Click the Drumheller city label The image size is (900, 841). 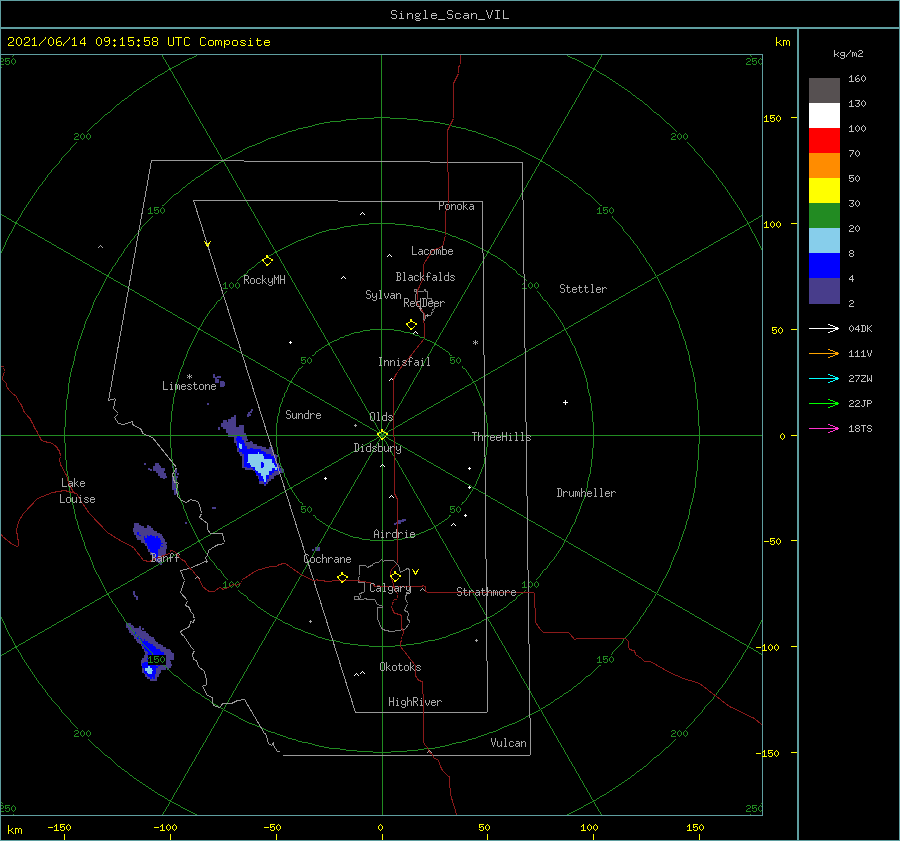(x=586, y=493)
